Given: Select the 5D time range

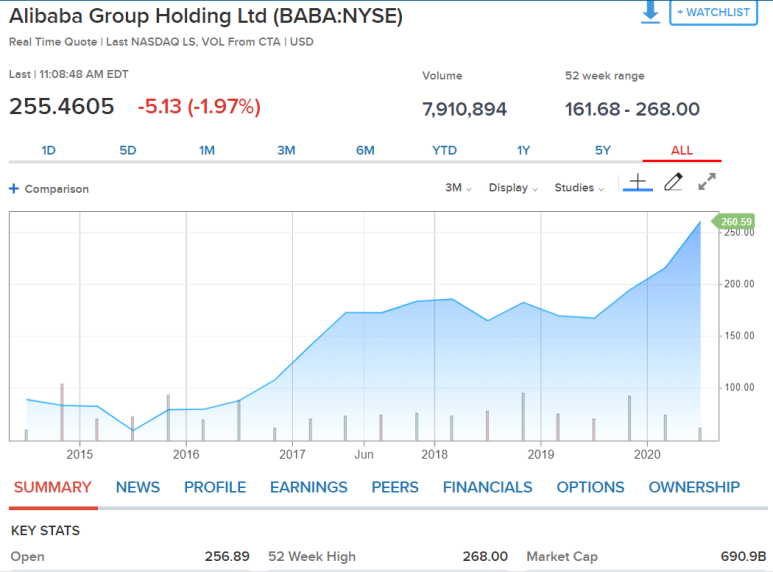Looking at the screenshot, I should click(128, 150).
